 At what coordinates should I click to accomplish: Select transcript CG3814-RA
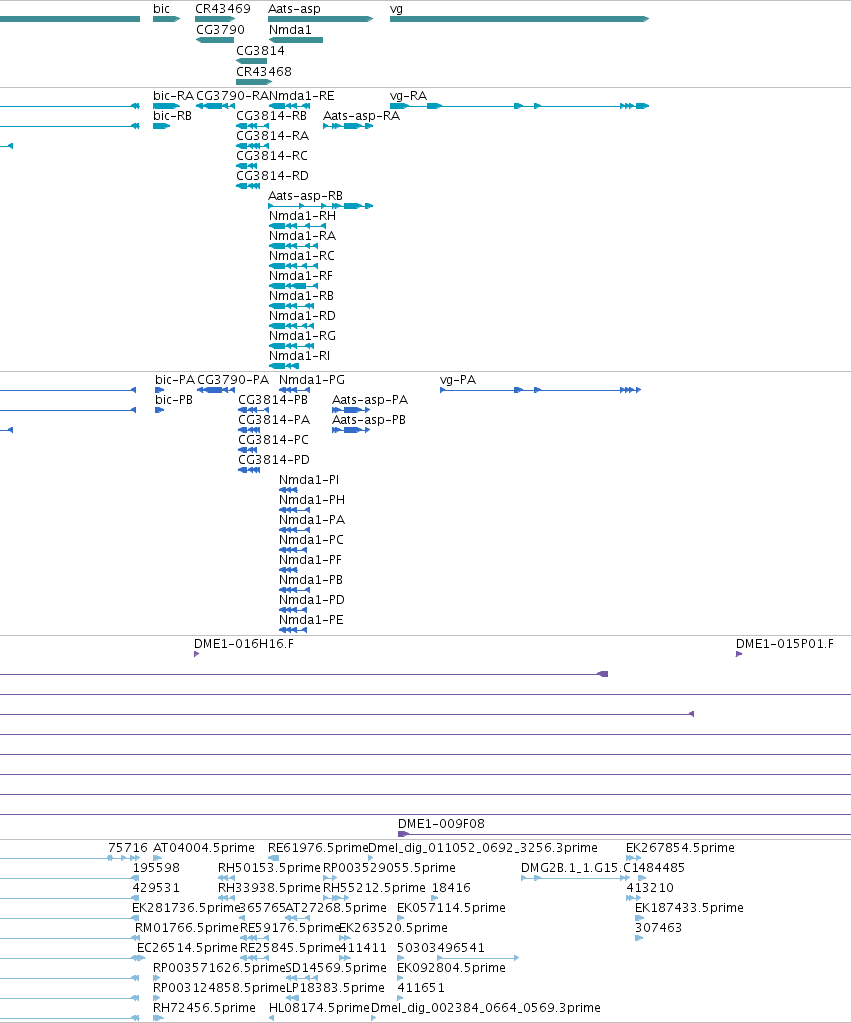(x=253, y=146)
